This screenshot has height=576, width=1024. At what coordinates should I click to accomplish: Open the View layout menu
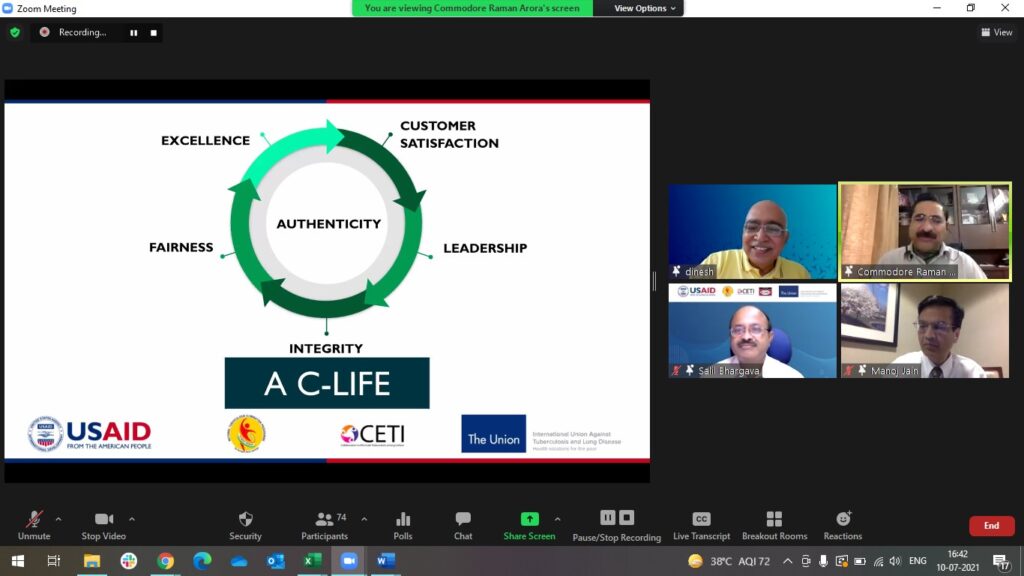pyautogui.click(x=996, y=32)
